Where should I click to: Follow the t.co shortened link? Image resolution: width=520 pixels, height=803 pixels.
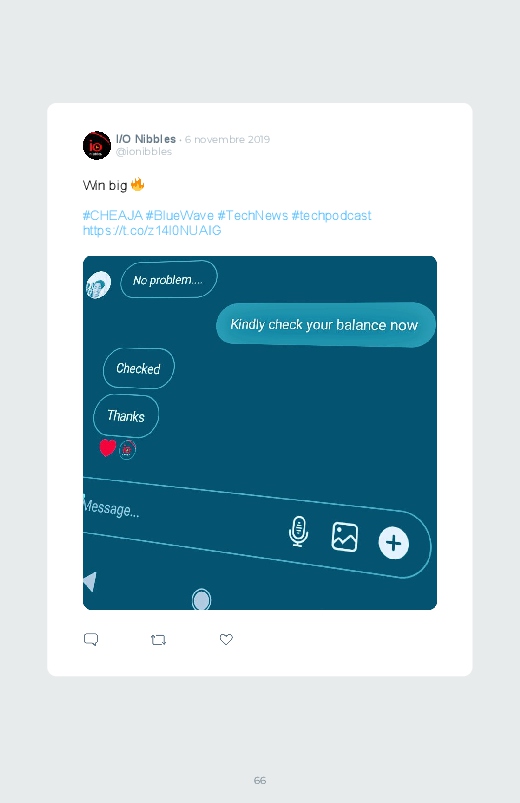pos(152,230)
